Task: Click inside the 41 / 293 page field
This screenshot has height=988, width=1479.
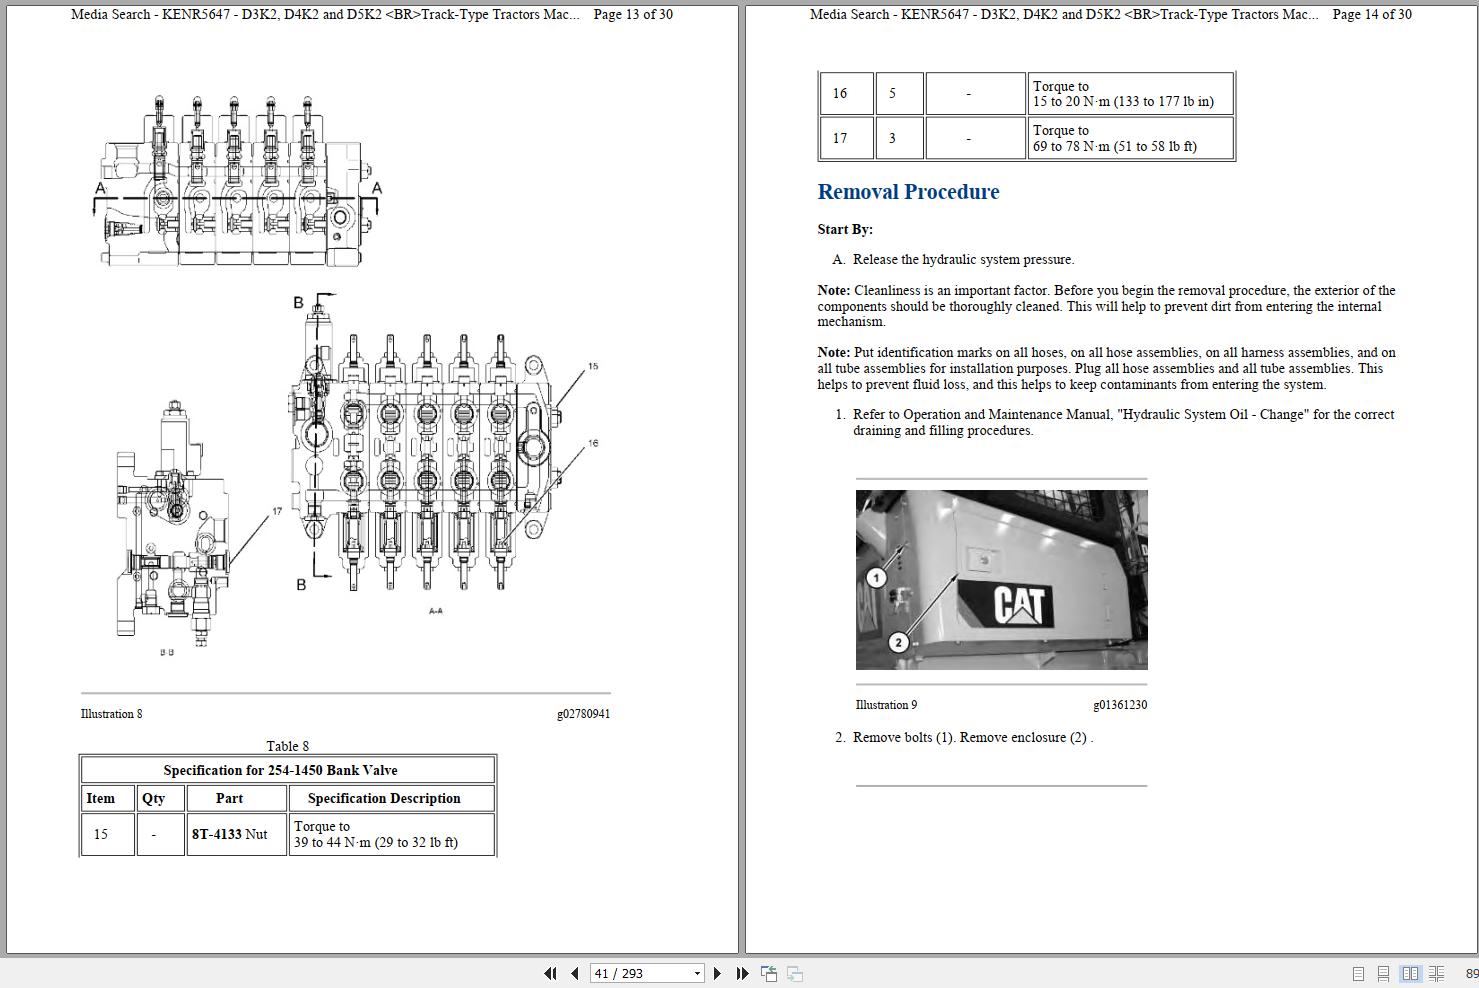Action: pos(630,973)
